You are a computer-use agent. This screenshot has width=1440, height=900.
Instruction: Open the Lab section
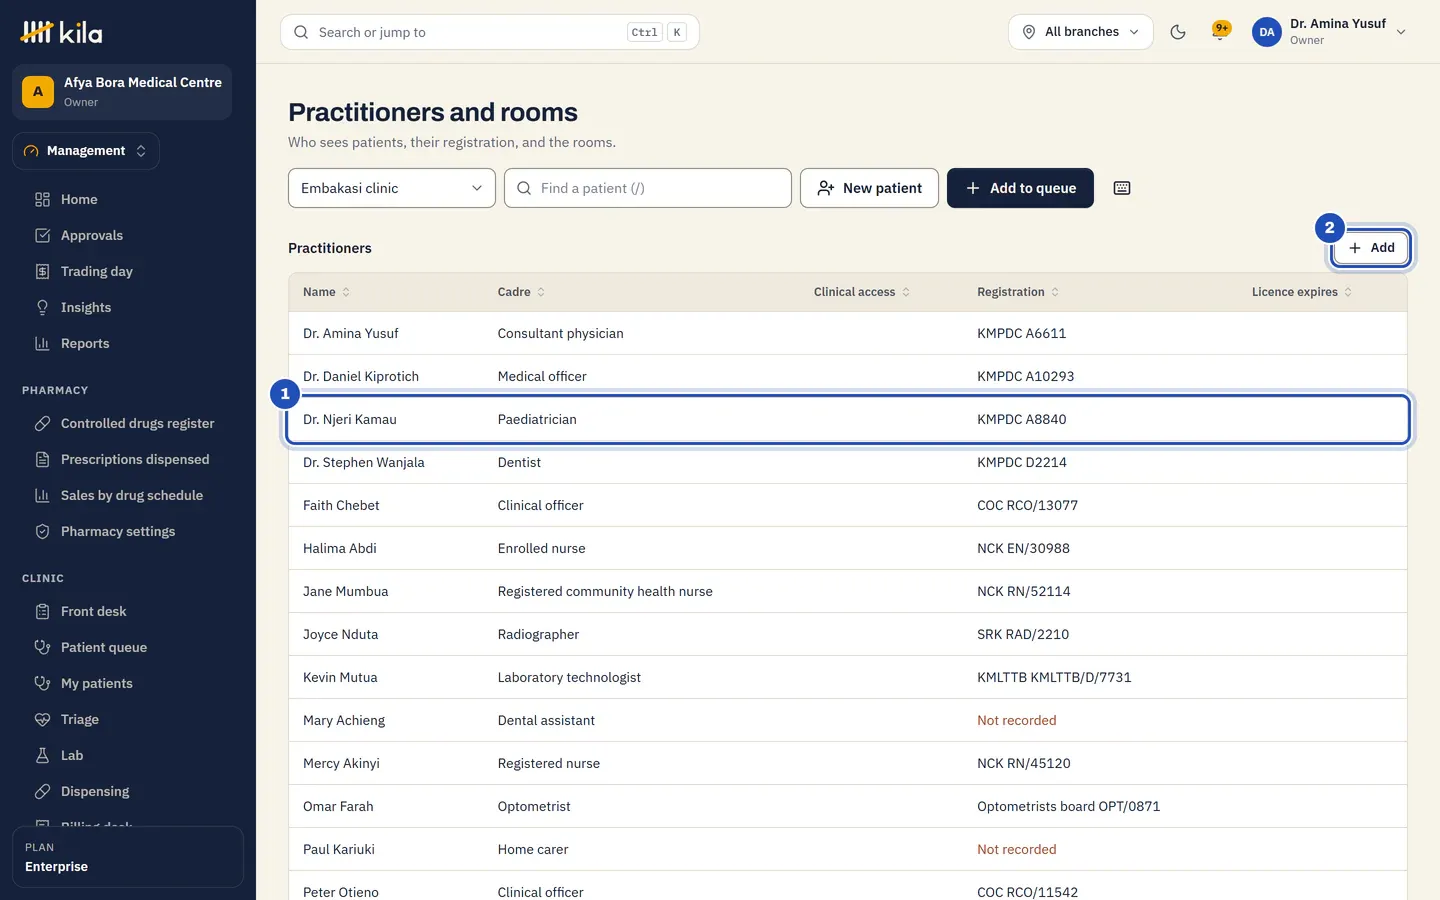pos(72,755)
